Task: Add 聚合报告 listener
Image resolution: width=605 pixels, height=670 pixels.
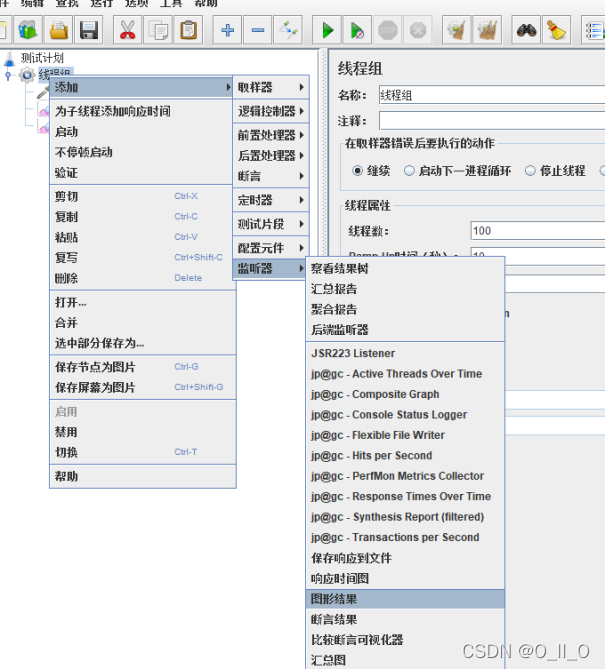Action: click(x=405, y=310)
